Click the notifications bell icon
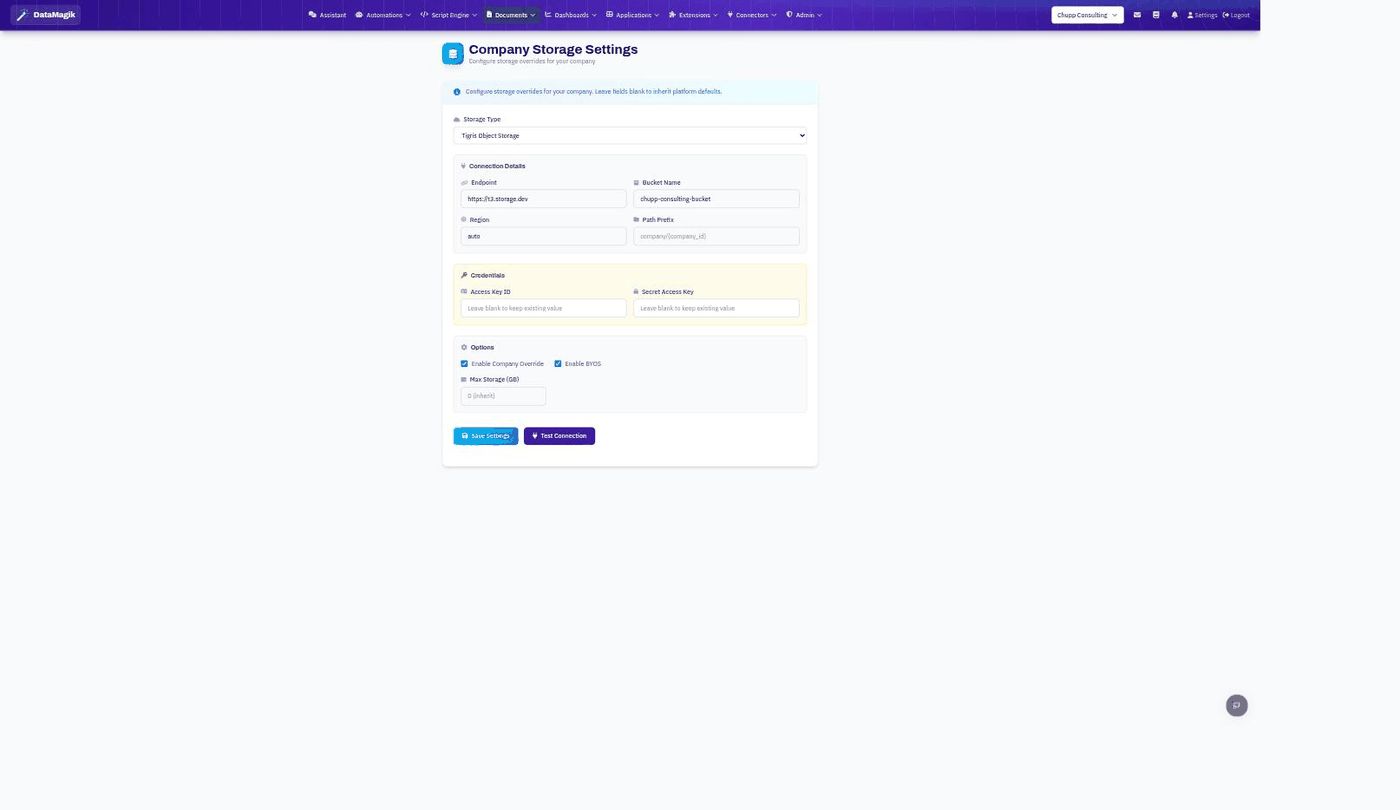The width and height of the screenshot is (1400, 810). [x=1175, y=15]
